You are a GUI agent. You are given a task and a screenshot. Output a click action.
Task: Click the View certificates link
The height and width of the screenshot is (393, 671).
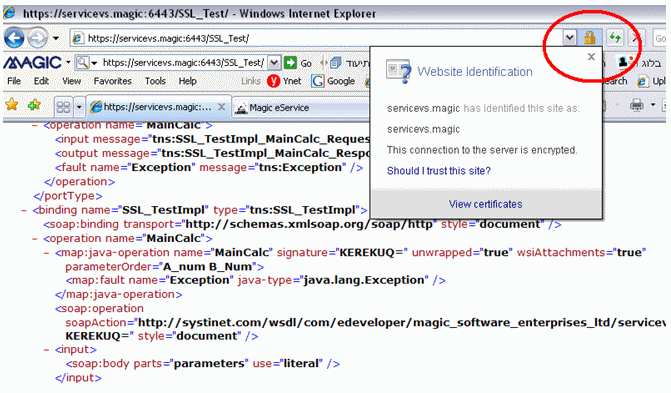coord(485,204)
